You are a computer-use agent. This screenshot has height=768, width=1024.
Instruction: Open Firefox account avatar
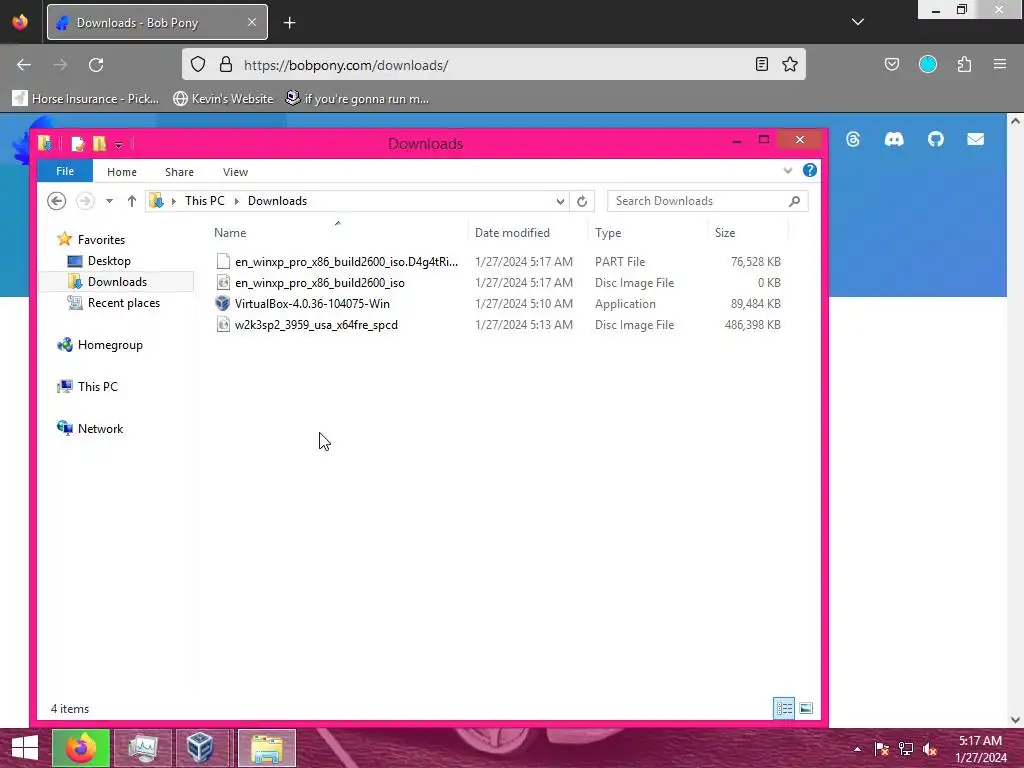[928, 64]
